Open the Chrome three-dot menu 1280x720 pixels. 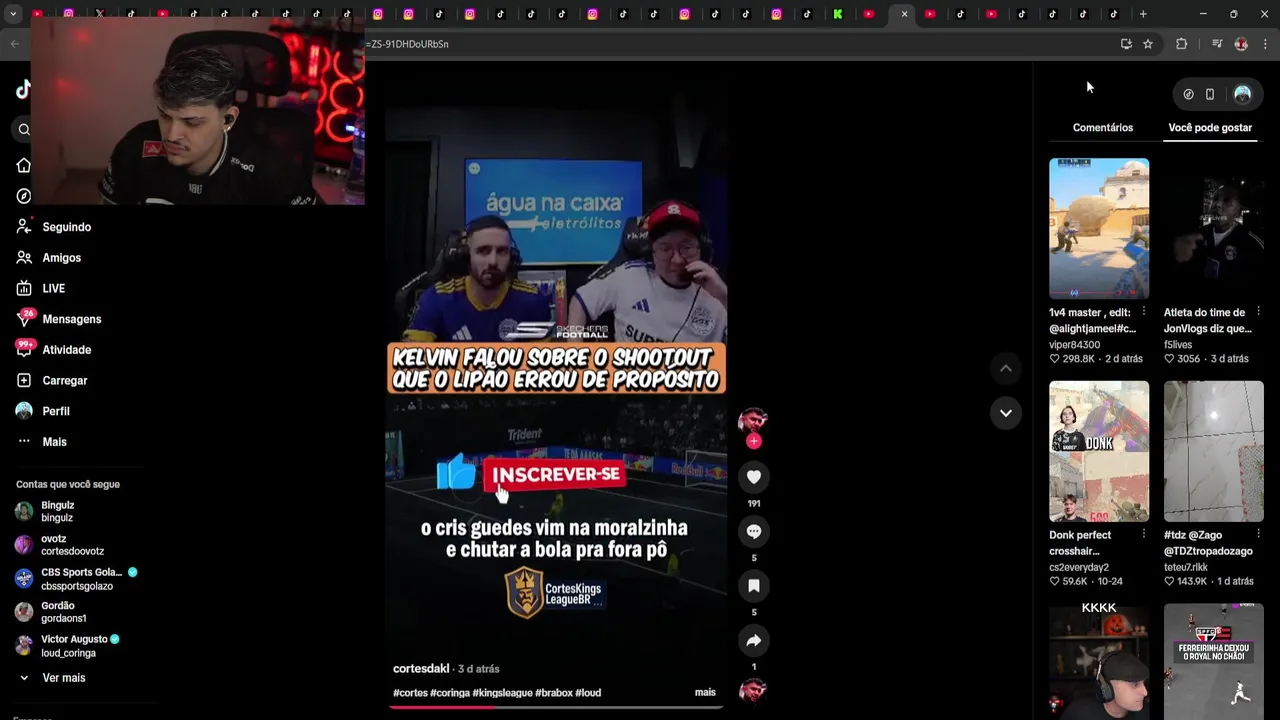[1265, 44]
